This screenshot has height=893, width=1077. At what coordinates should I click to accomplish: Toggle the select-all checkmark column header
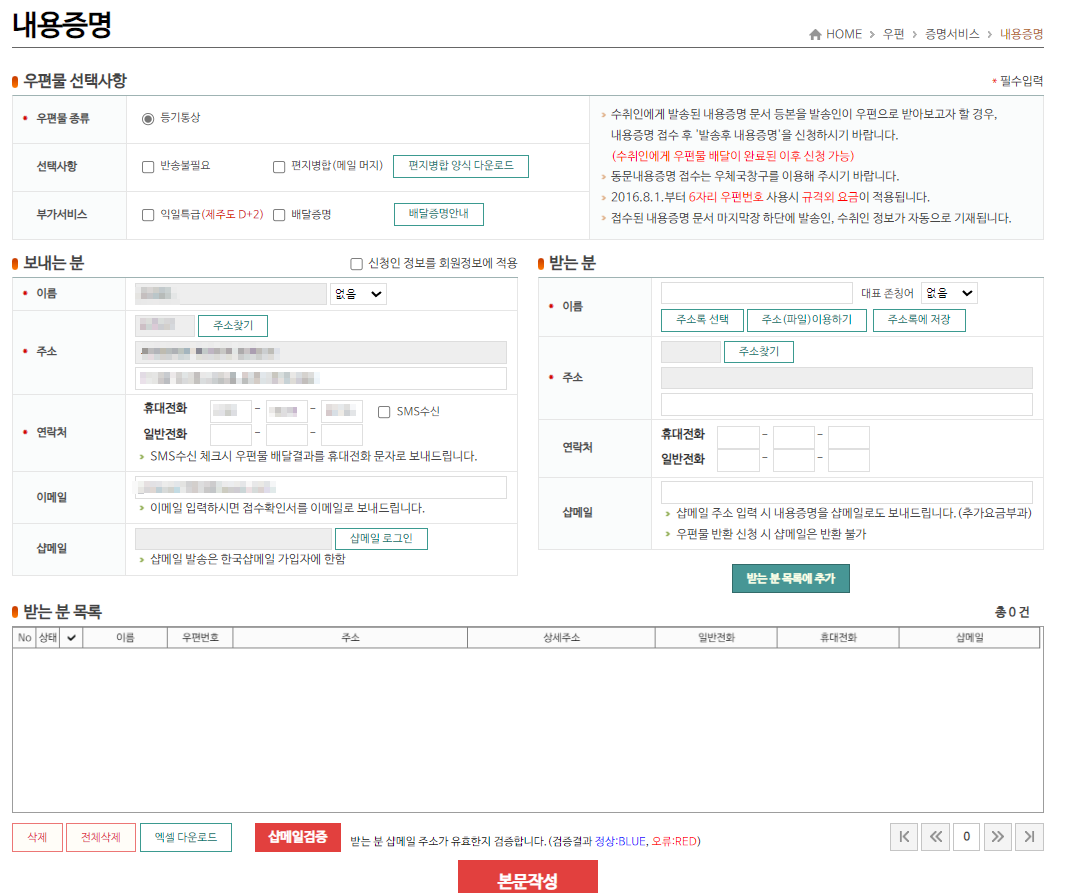click(x=71, y=637)
